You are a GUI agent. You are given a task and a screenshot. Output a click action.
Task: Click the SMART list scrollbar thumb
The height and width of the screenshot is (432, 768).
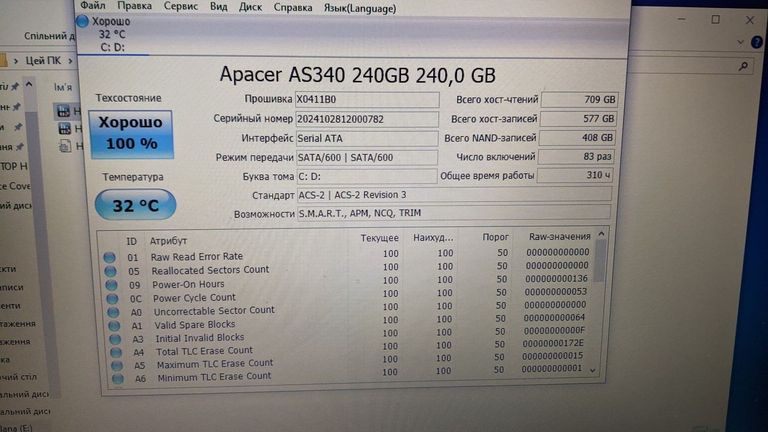600,261
